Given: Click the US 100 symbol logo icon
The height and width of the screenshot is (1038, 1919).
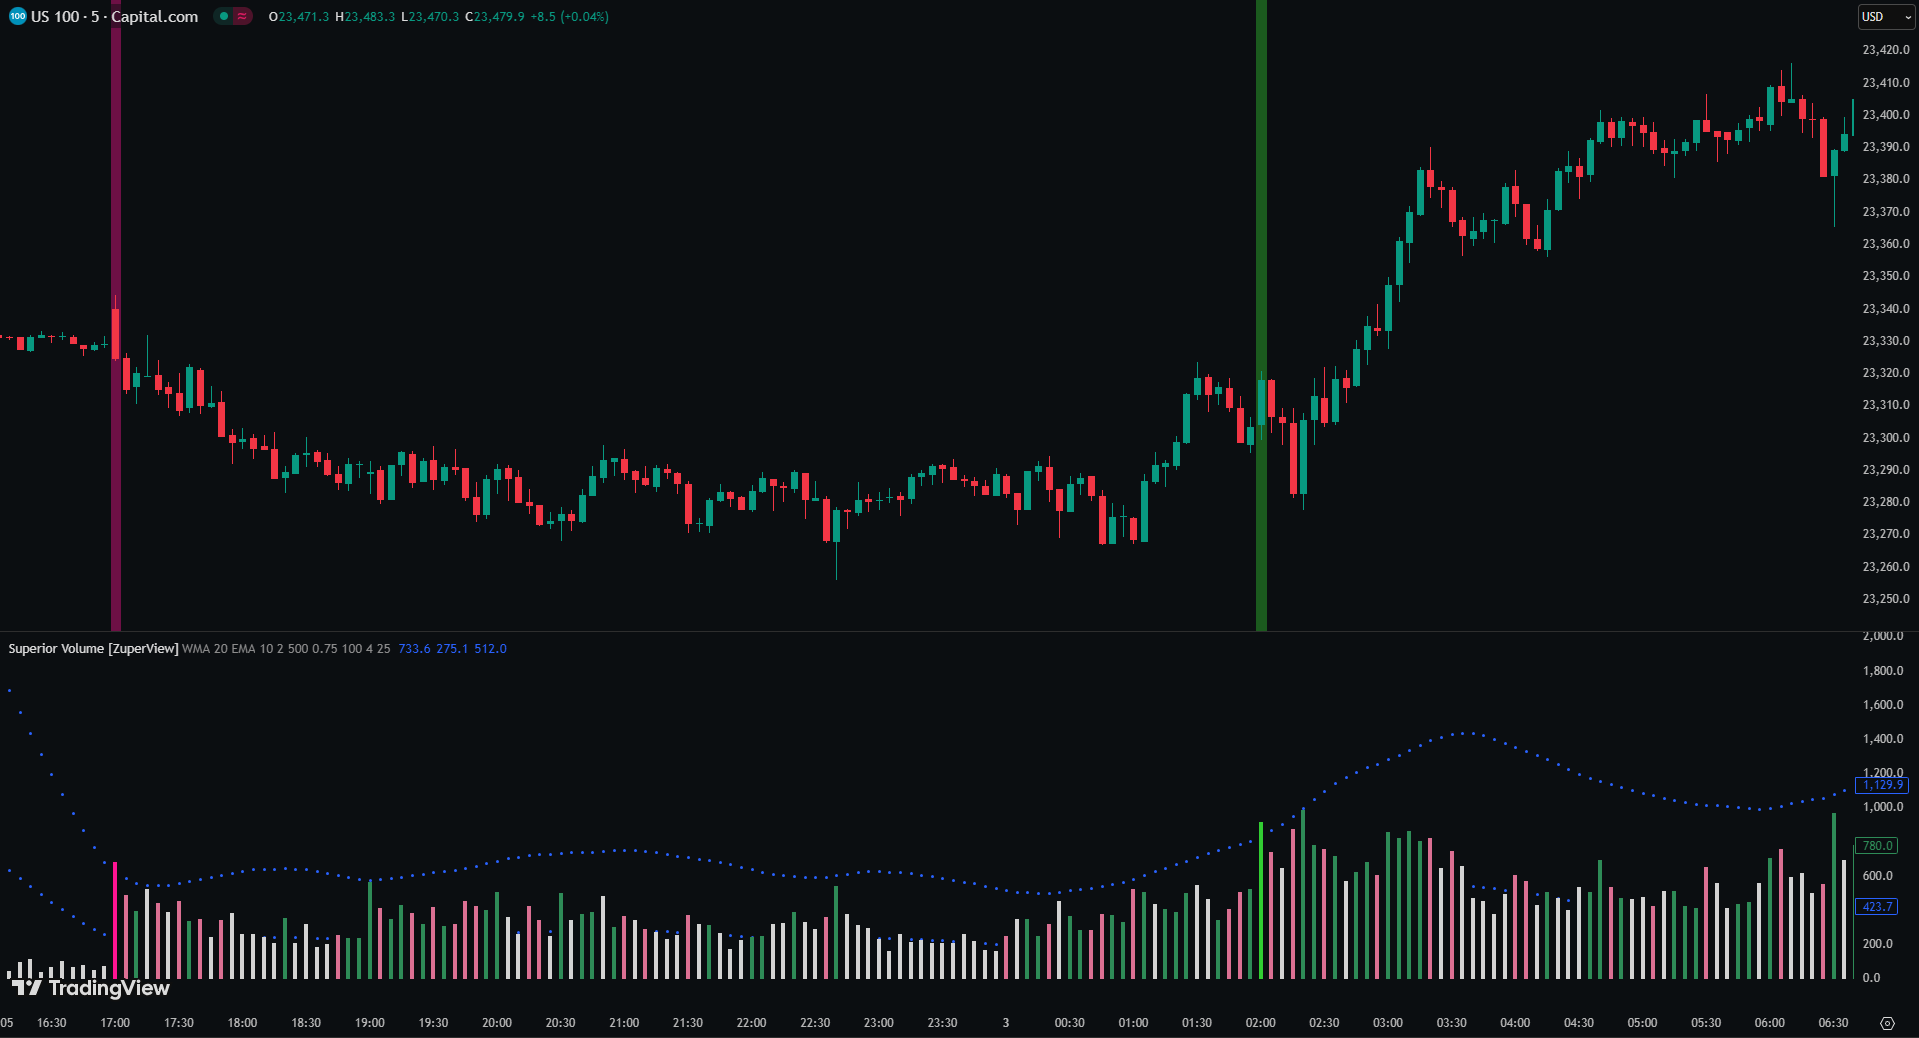Looking at the screenshot, I should tap(17, 16).
